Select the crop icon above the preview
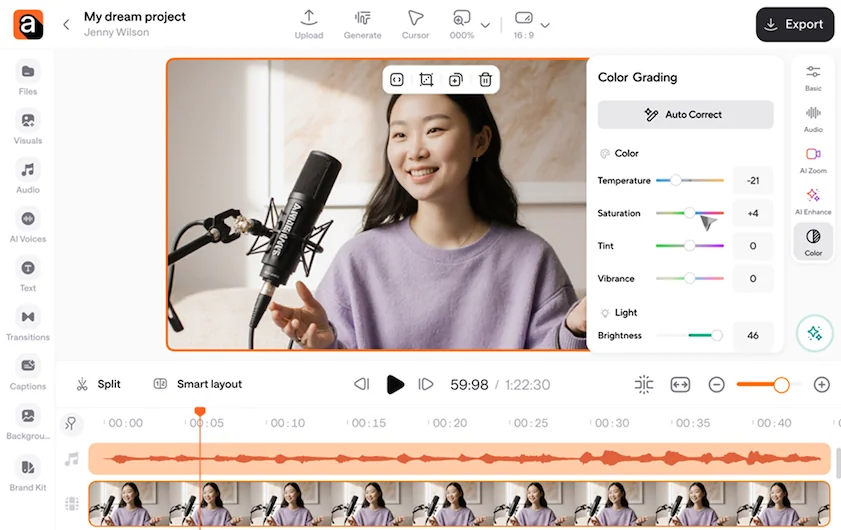This screenshot has height=530, width=841. 426,80
